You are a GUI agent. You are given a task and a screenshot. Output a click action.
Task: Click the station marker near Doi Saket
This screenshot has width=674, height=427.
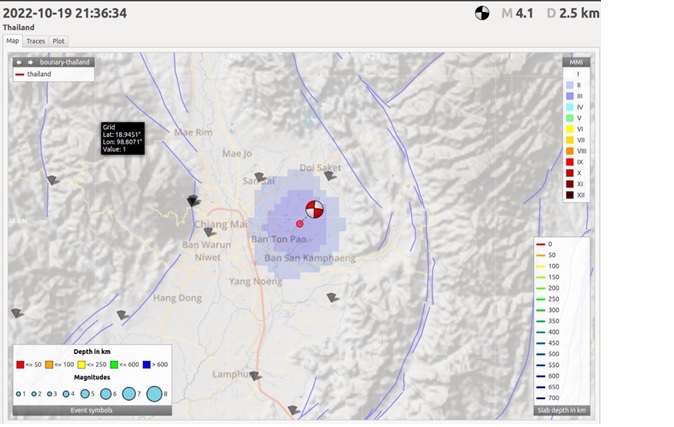coord(330,176)
